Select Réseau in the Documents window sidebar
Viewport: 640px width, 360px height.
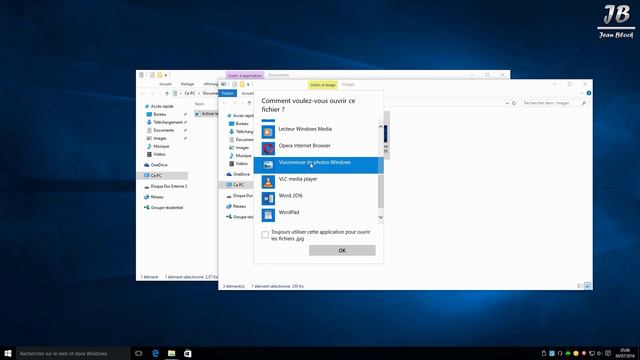[x=153, y=197]
